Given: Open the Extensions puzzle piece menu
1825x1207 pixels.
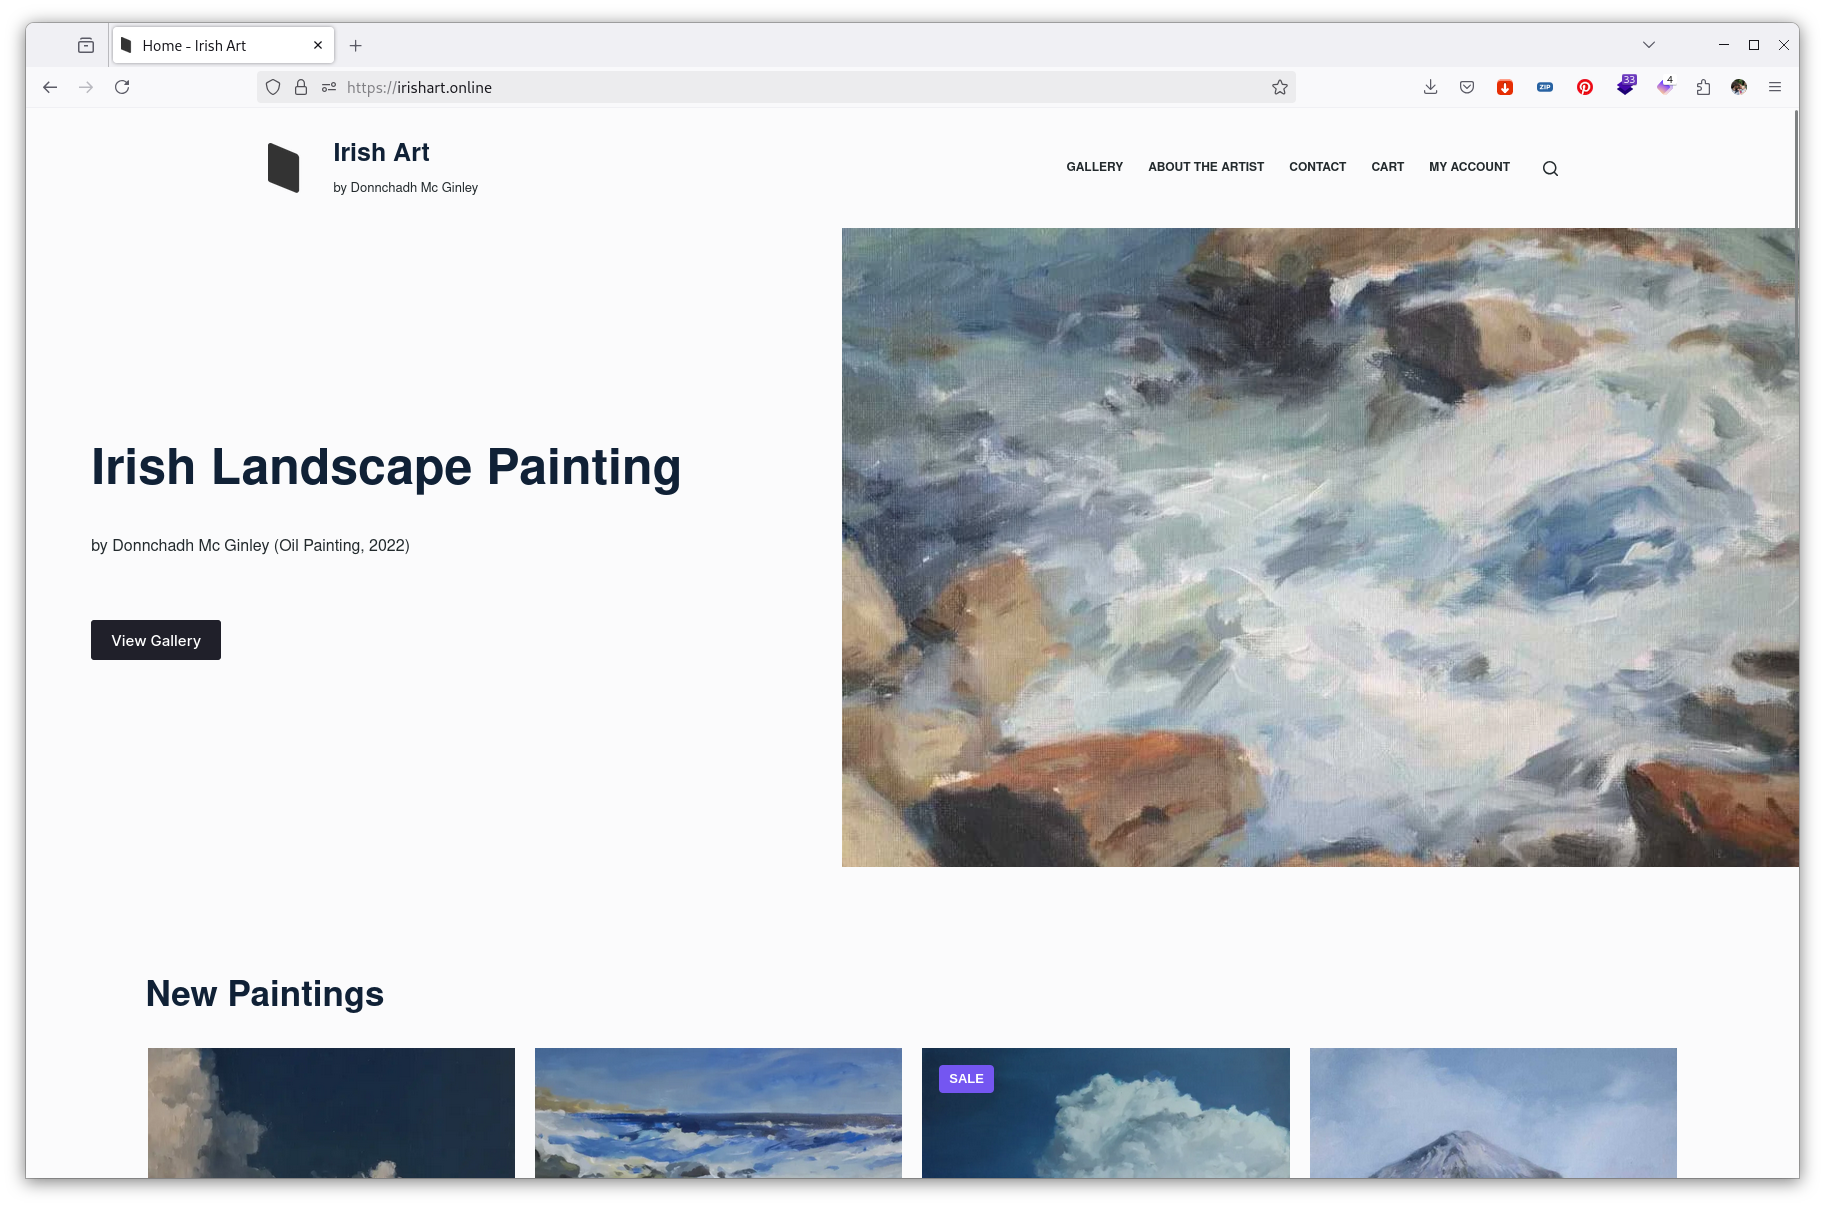Looking at the screenshot, I should (x=1703, y=87).
